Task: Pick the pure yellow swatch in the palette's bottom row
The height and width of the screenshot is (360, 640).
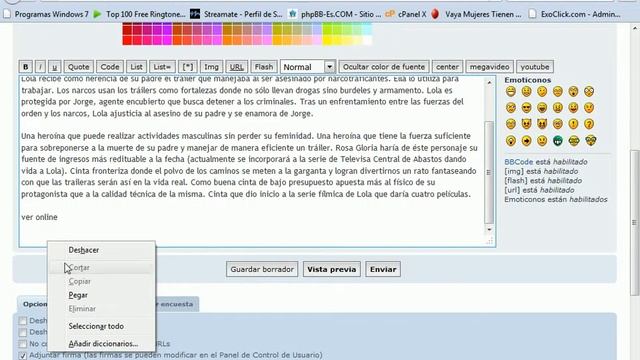Action: 327,40
